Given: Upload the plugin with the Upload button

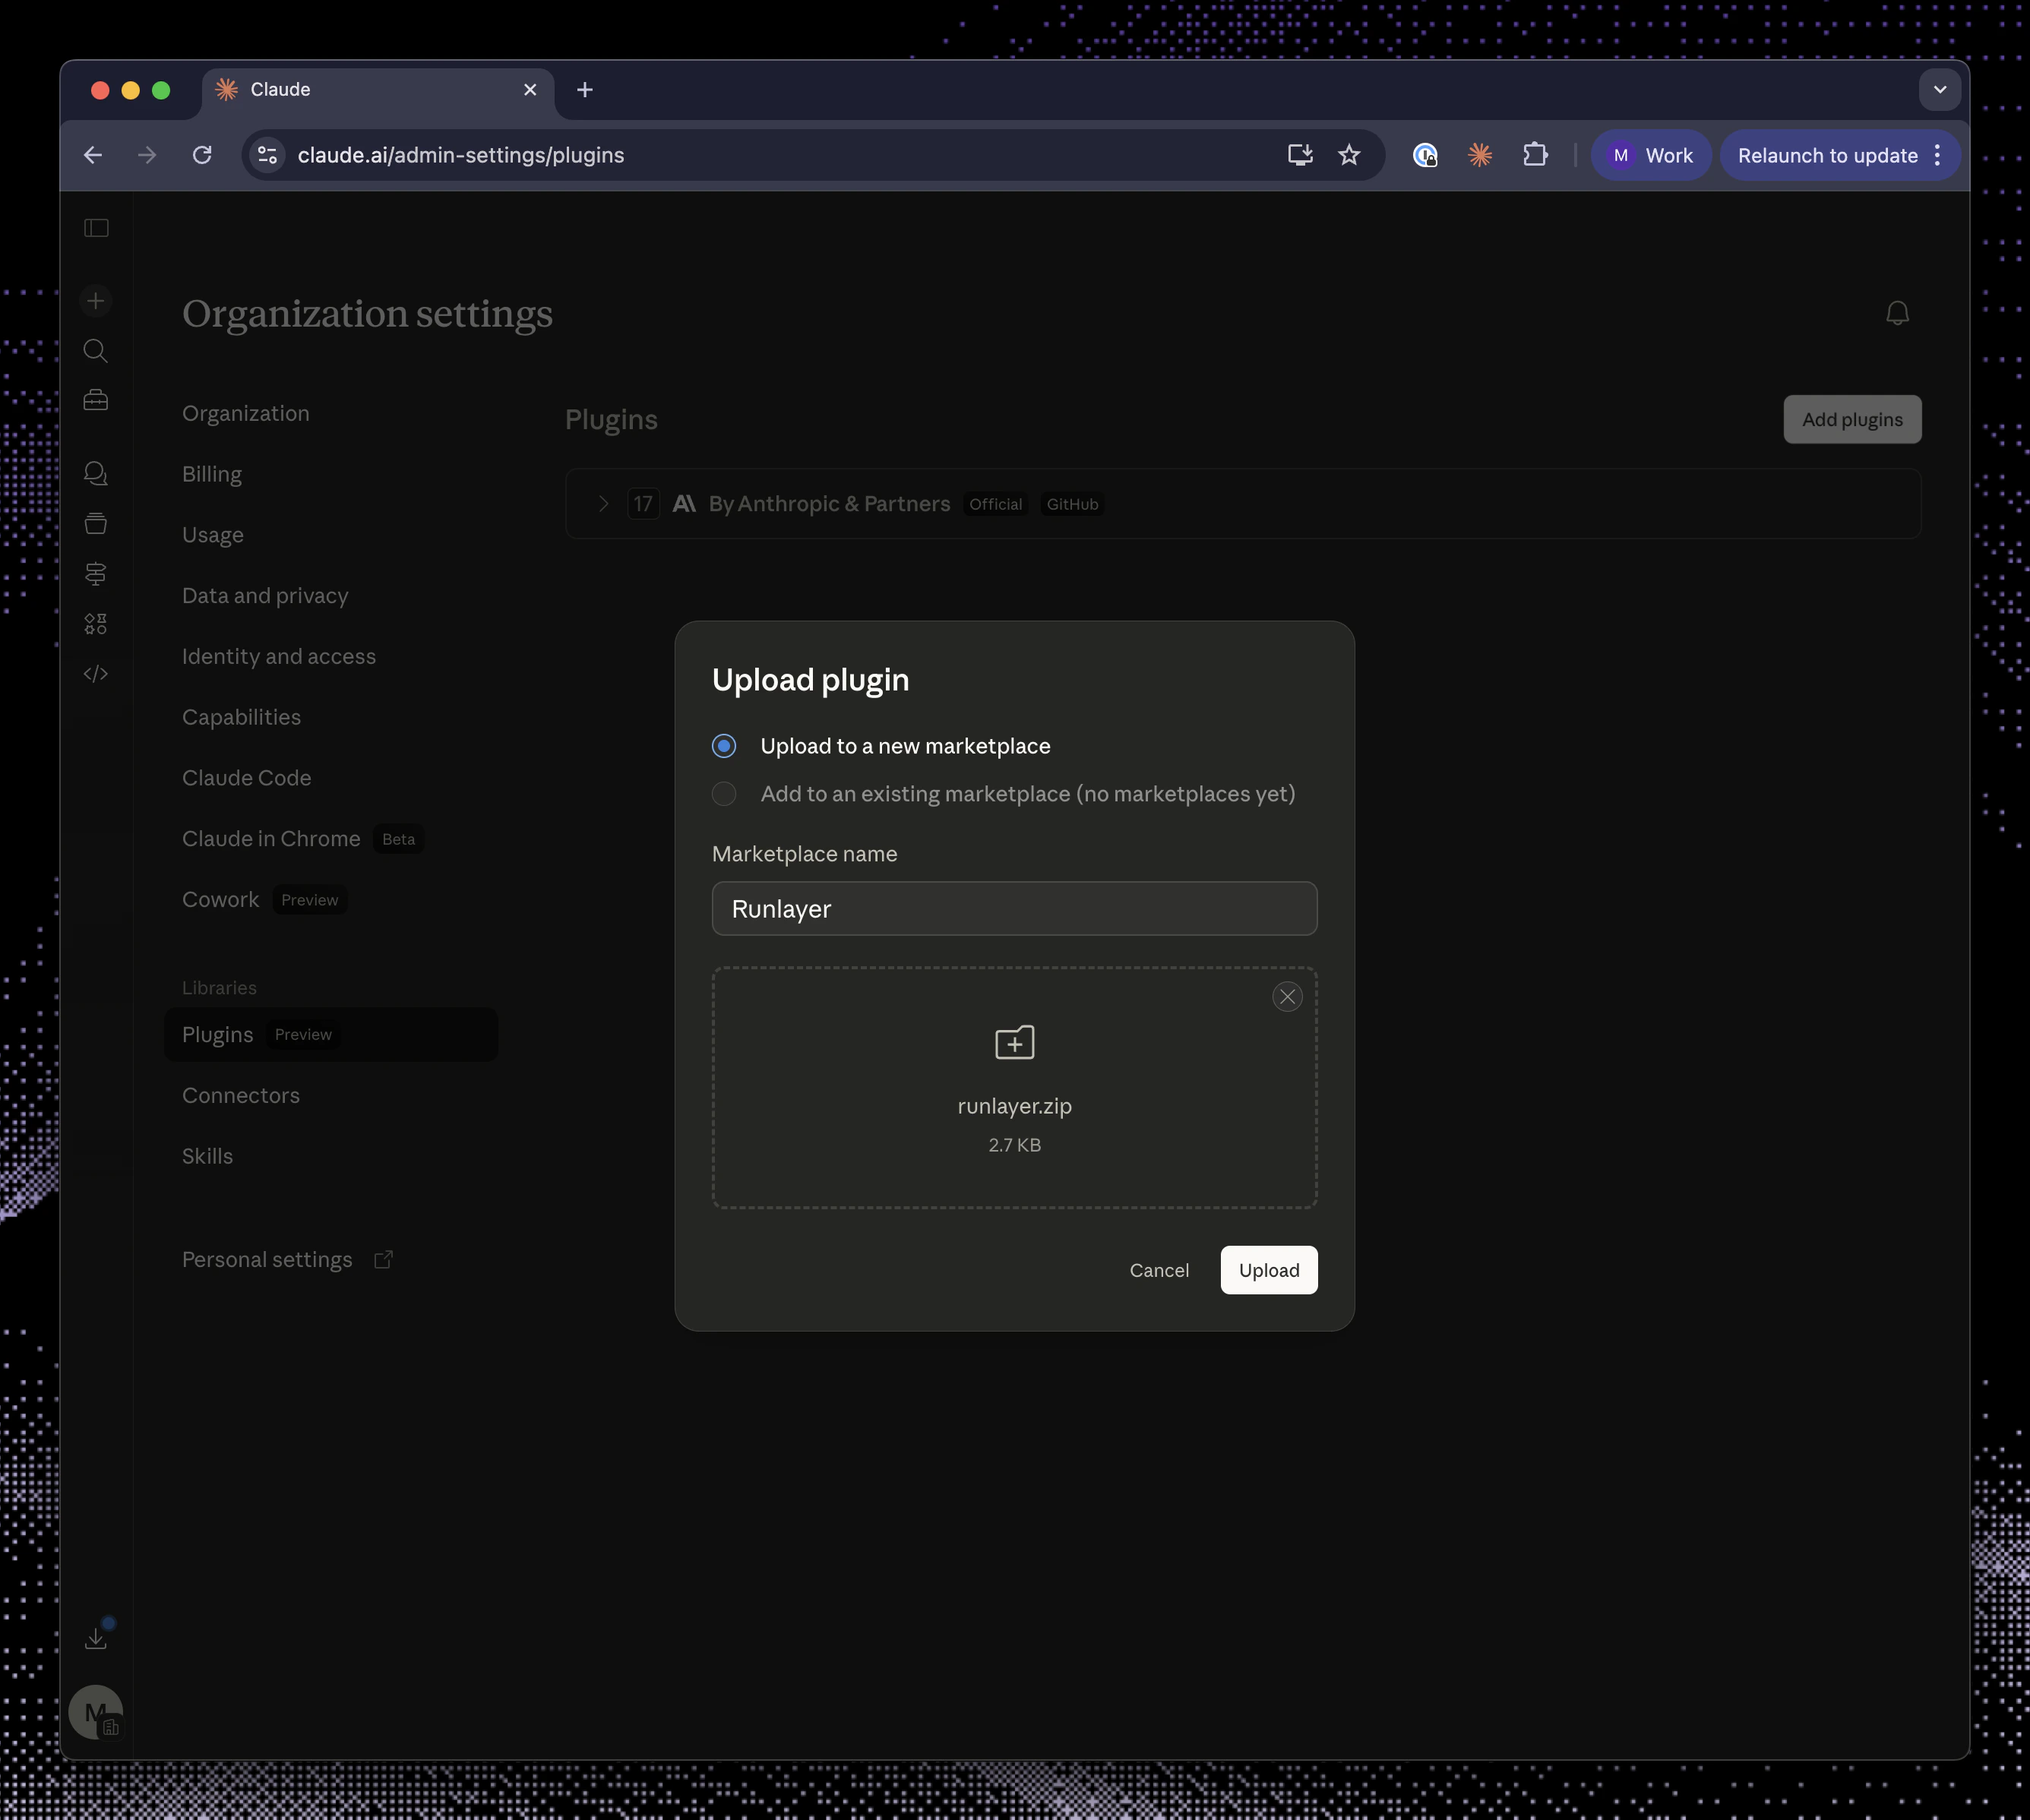Looking at the screenshot, I should coord(1268,1270).
